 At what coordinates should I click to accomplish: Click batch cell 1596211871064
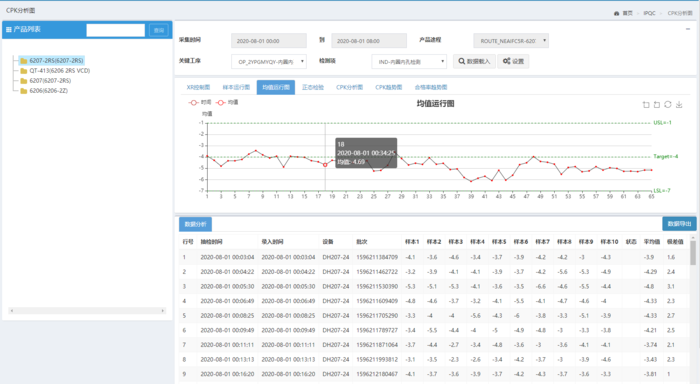(377, 345)
